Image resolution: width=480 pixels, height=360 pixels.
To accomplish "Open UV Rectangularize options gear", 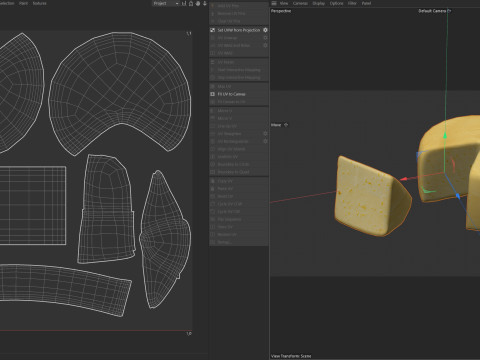I will click(265, 141).
